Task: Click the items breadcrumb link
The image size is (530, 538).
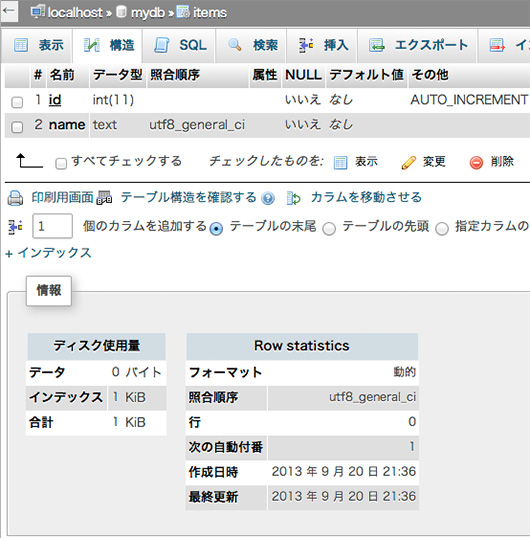Action: coord(210,13)
